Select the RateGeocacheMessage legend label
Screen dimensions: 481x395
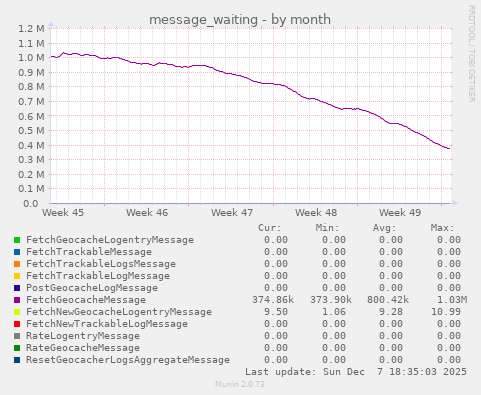[x=83, y=348]
